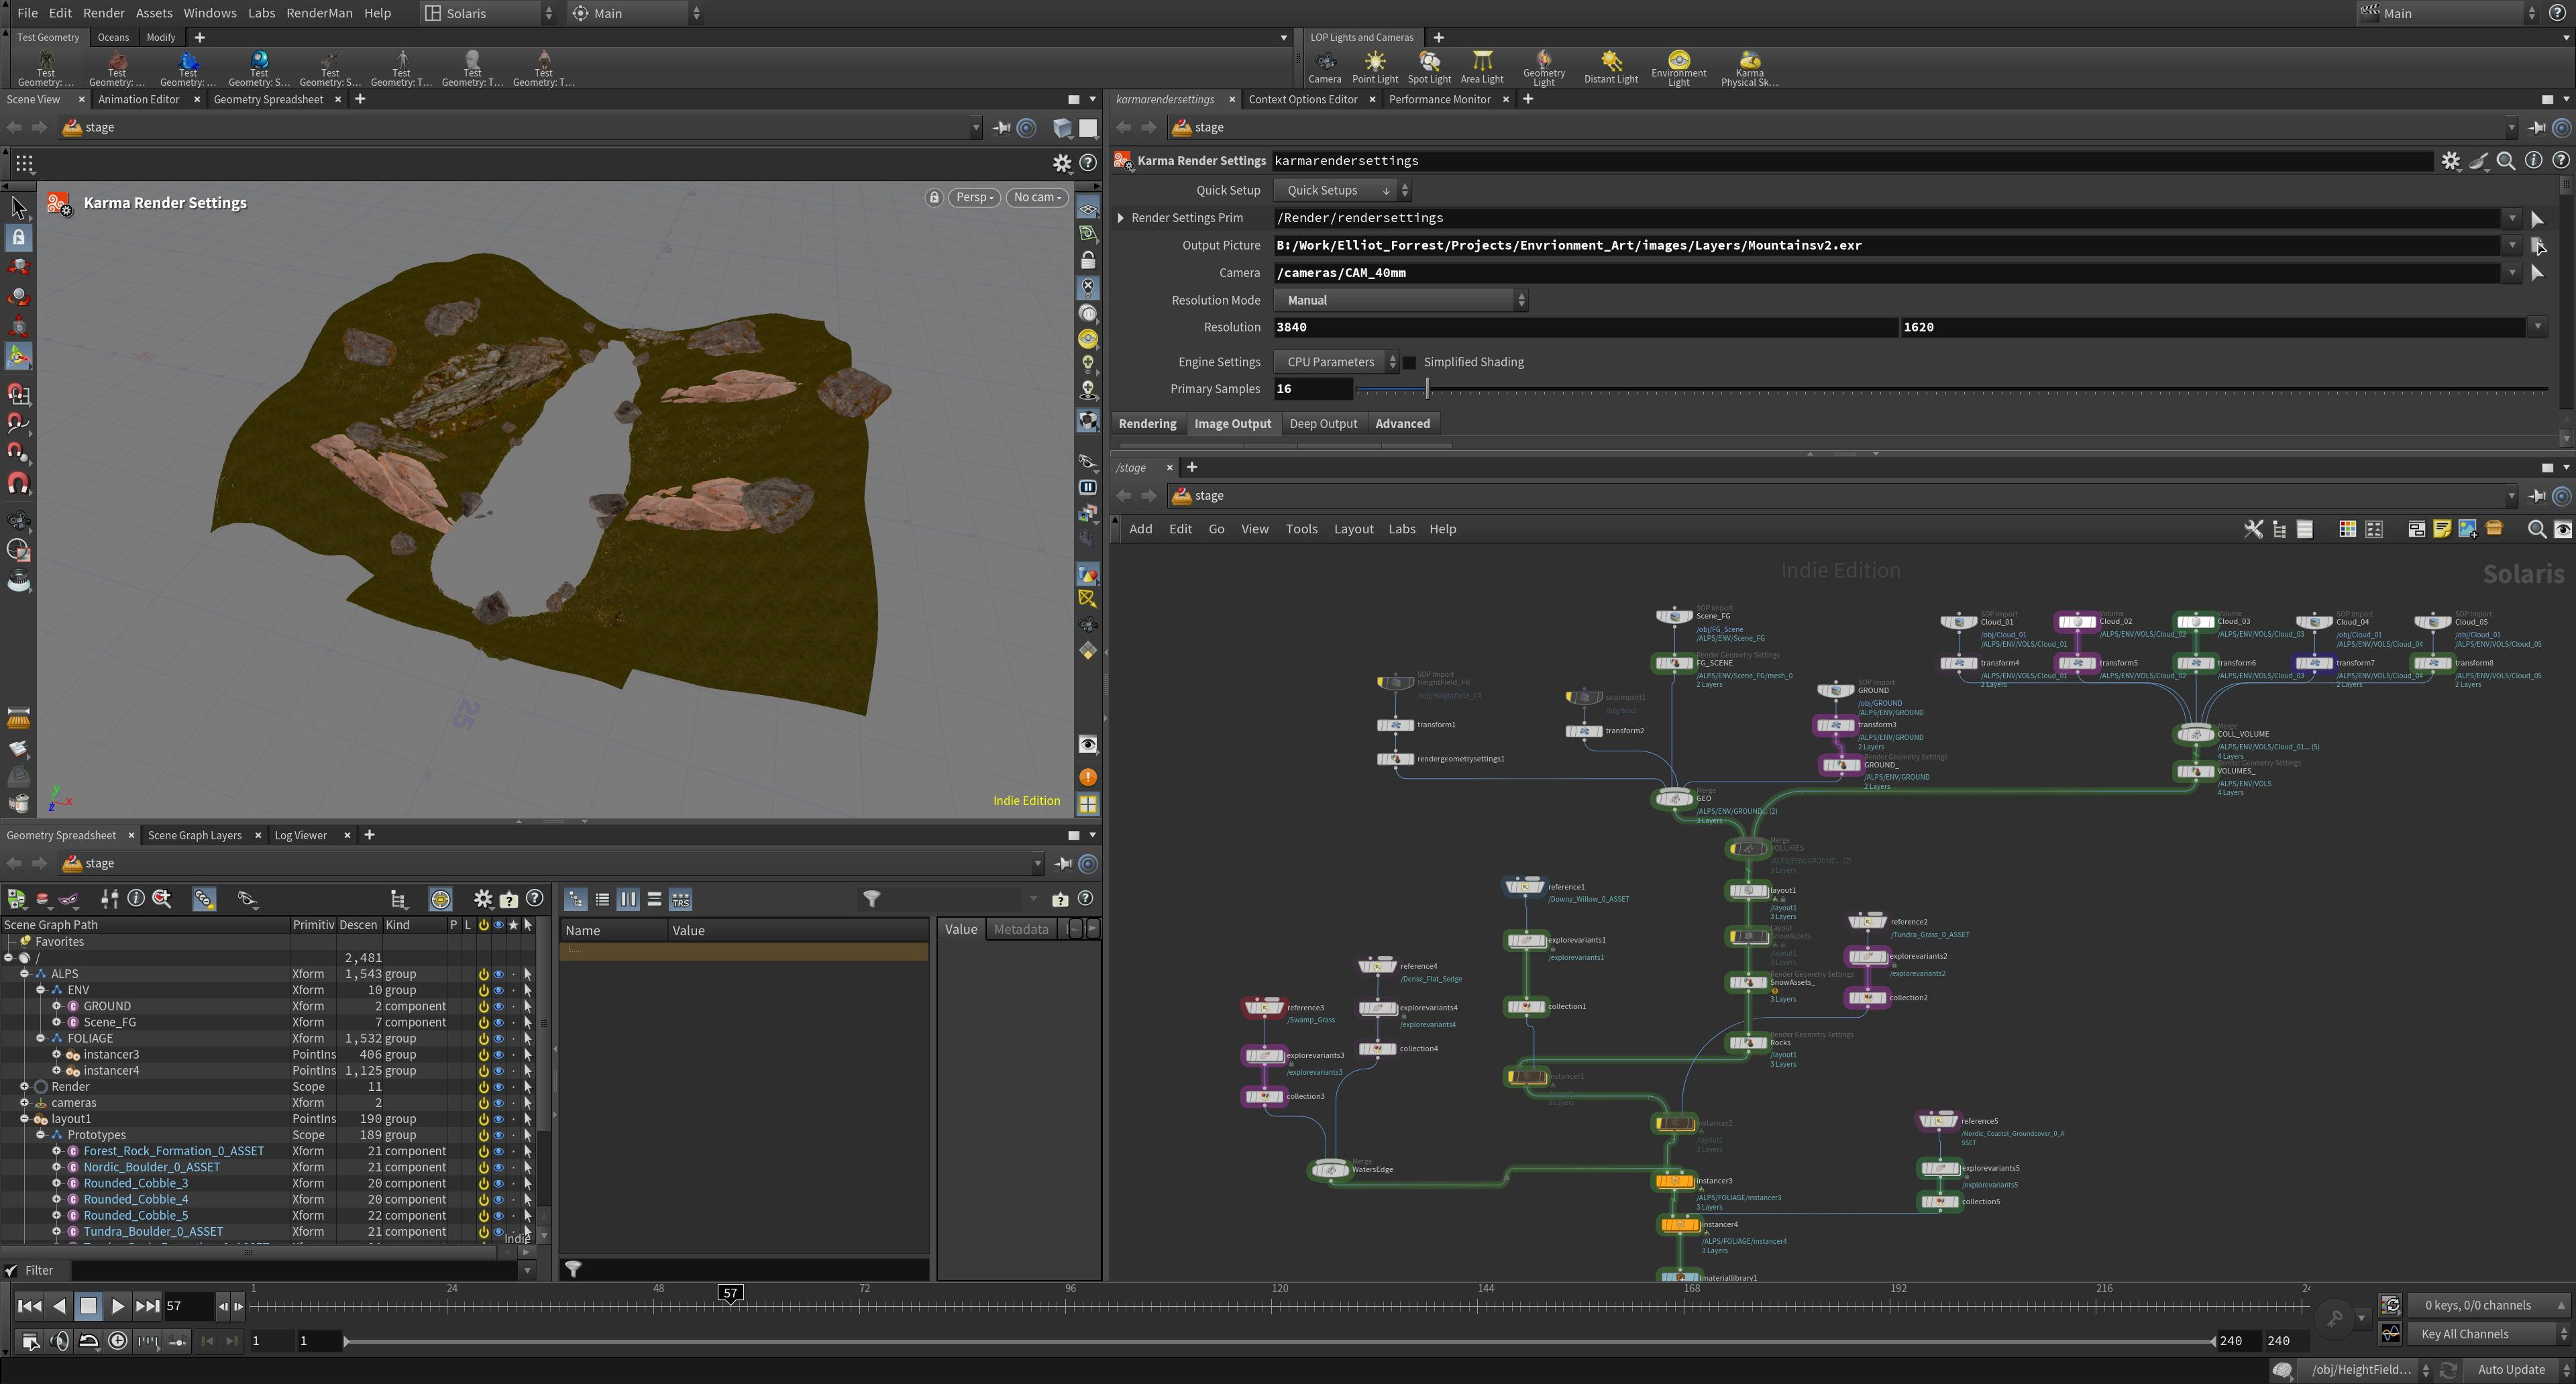Image resolution: width=2576 pixels, height=1384 pixels.
Task: Open output picture file chooser icon
Action: click(2537, 245)
